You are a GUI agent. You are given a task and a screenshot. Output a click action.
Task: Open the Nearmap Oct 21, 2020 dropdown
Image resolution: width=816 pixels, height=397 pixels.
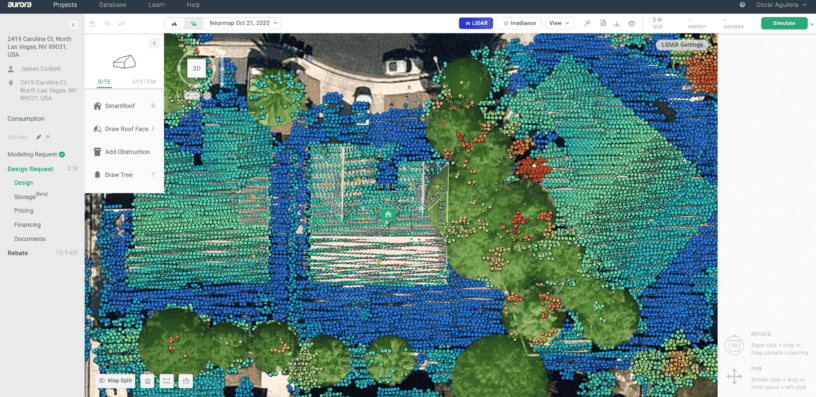coord(243,23)
